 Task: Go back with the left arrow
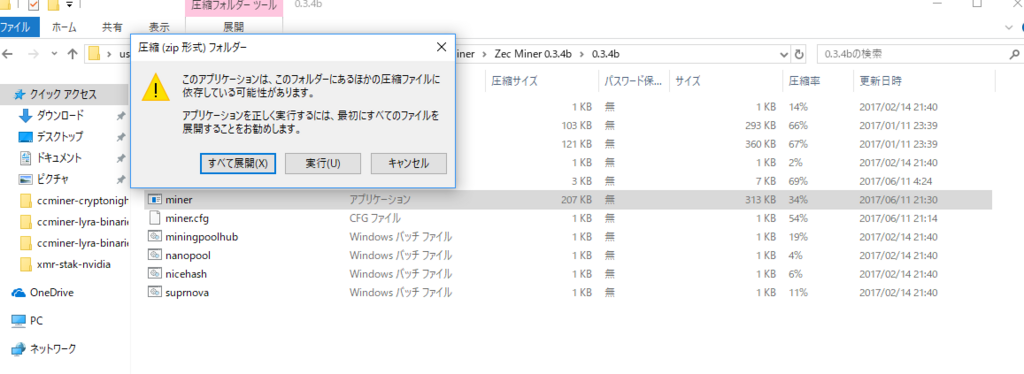tap(8, 54)
